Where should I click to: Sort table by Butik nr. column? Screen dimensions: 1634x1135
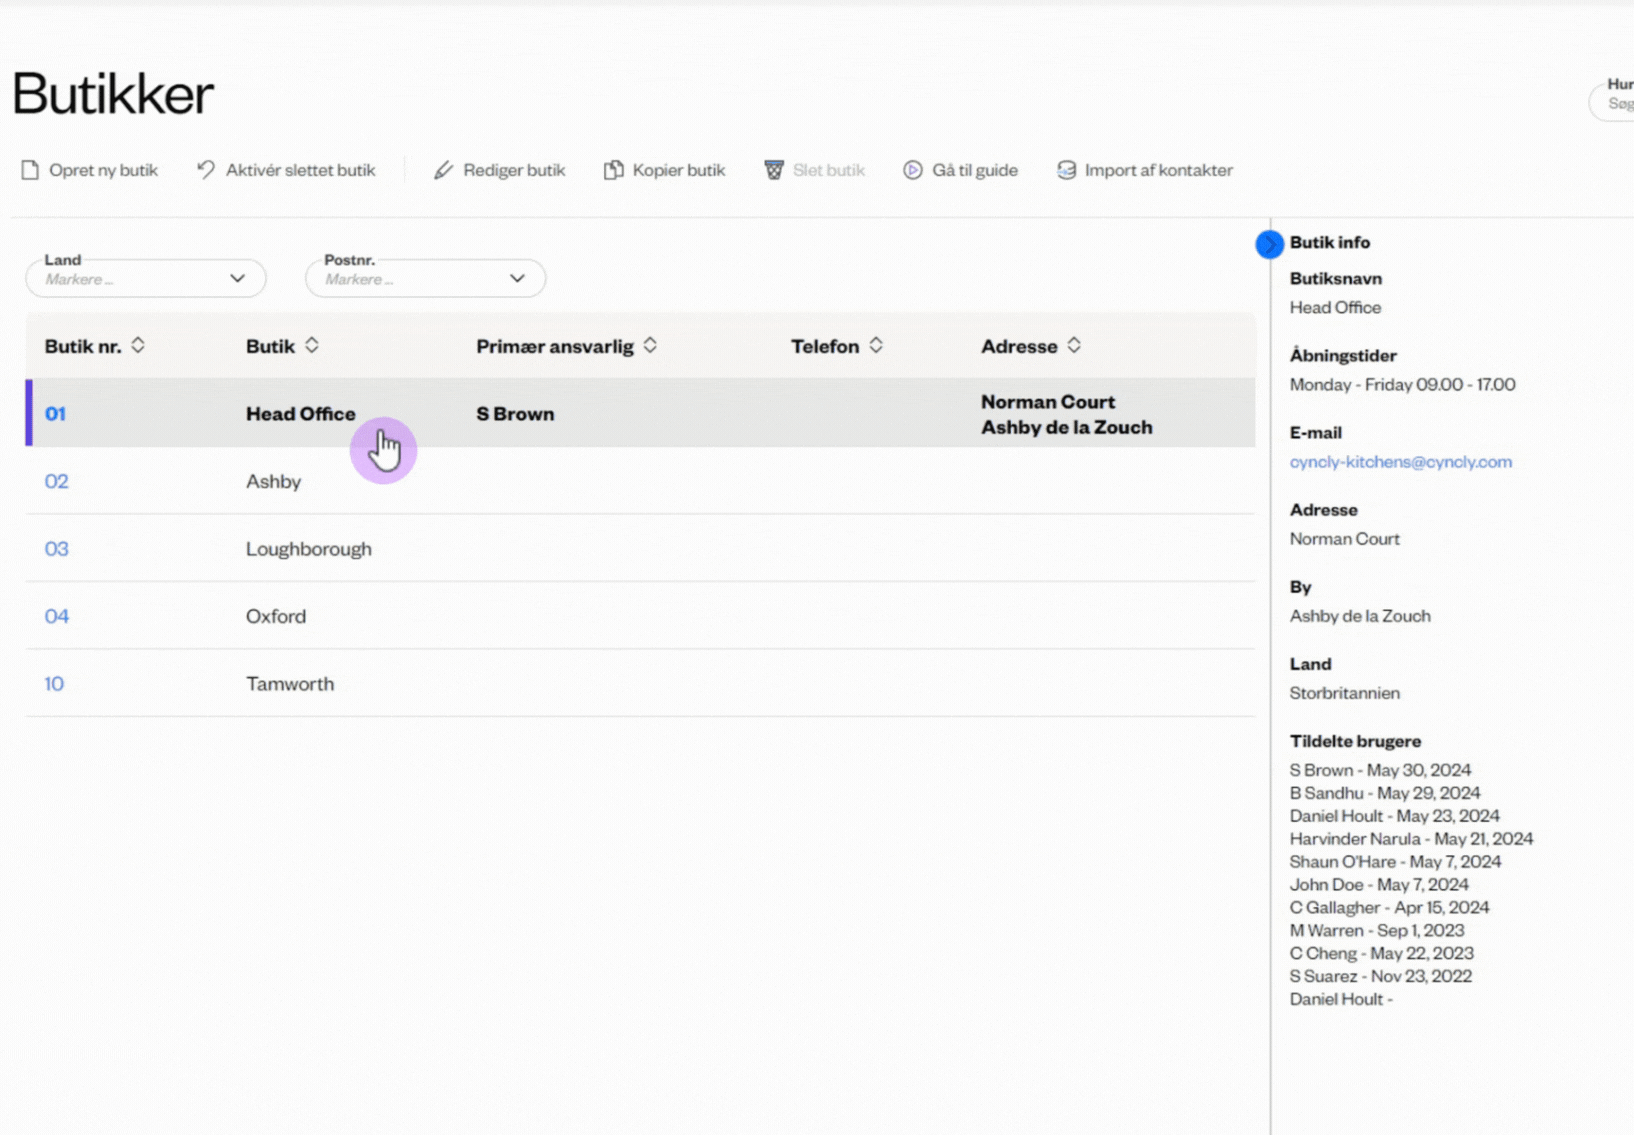tap(138, 345)
